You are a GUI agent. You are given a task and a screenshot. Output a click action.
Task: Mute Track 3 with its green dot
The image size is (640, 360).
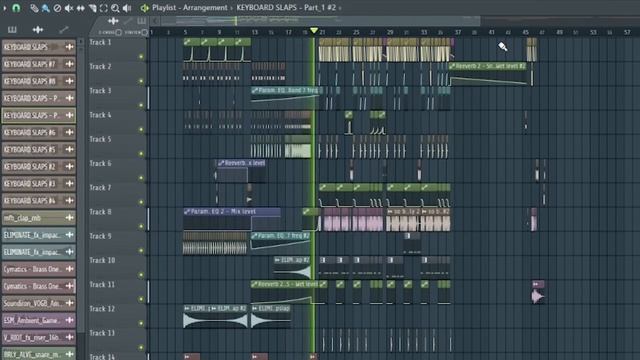pos(141,105)
